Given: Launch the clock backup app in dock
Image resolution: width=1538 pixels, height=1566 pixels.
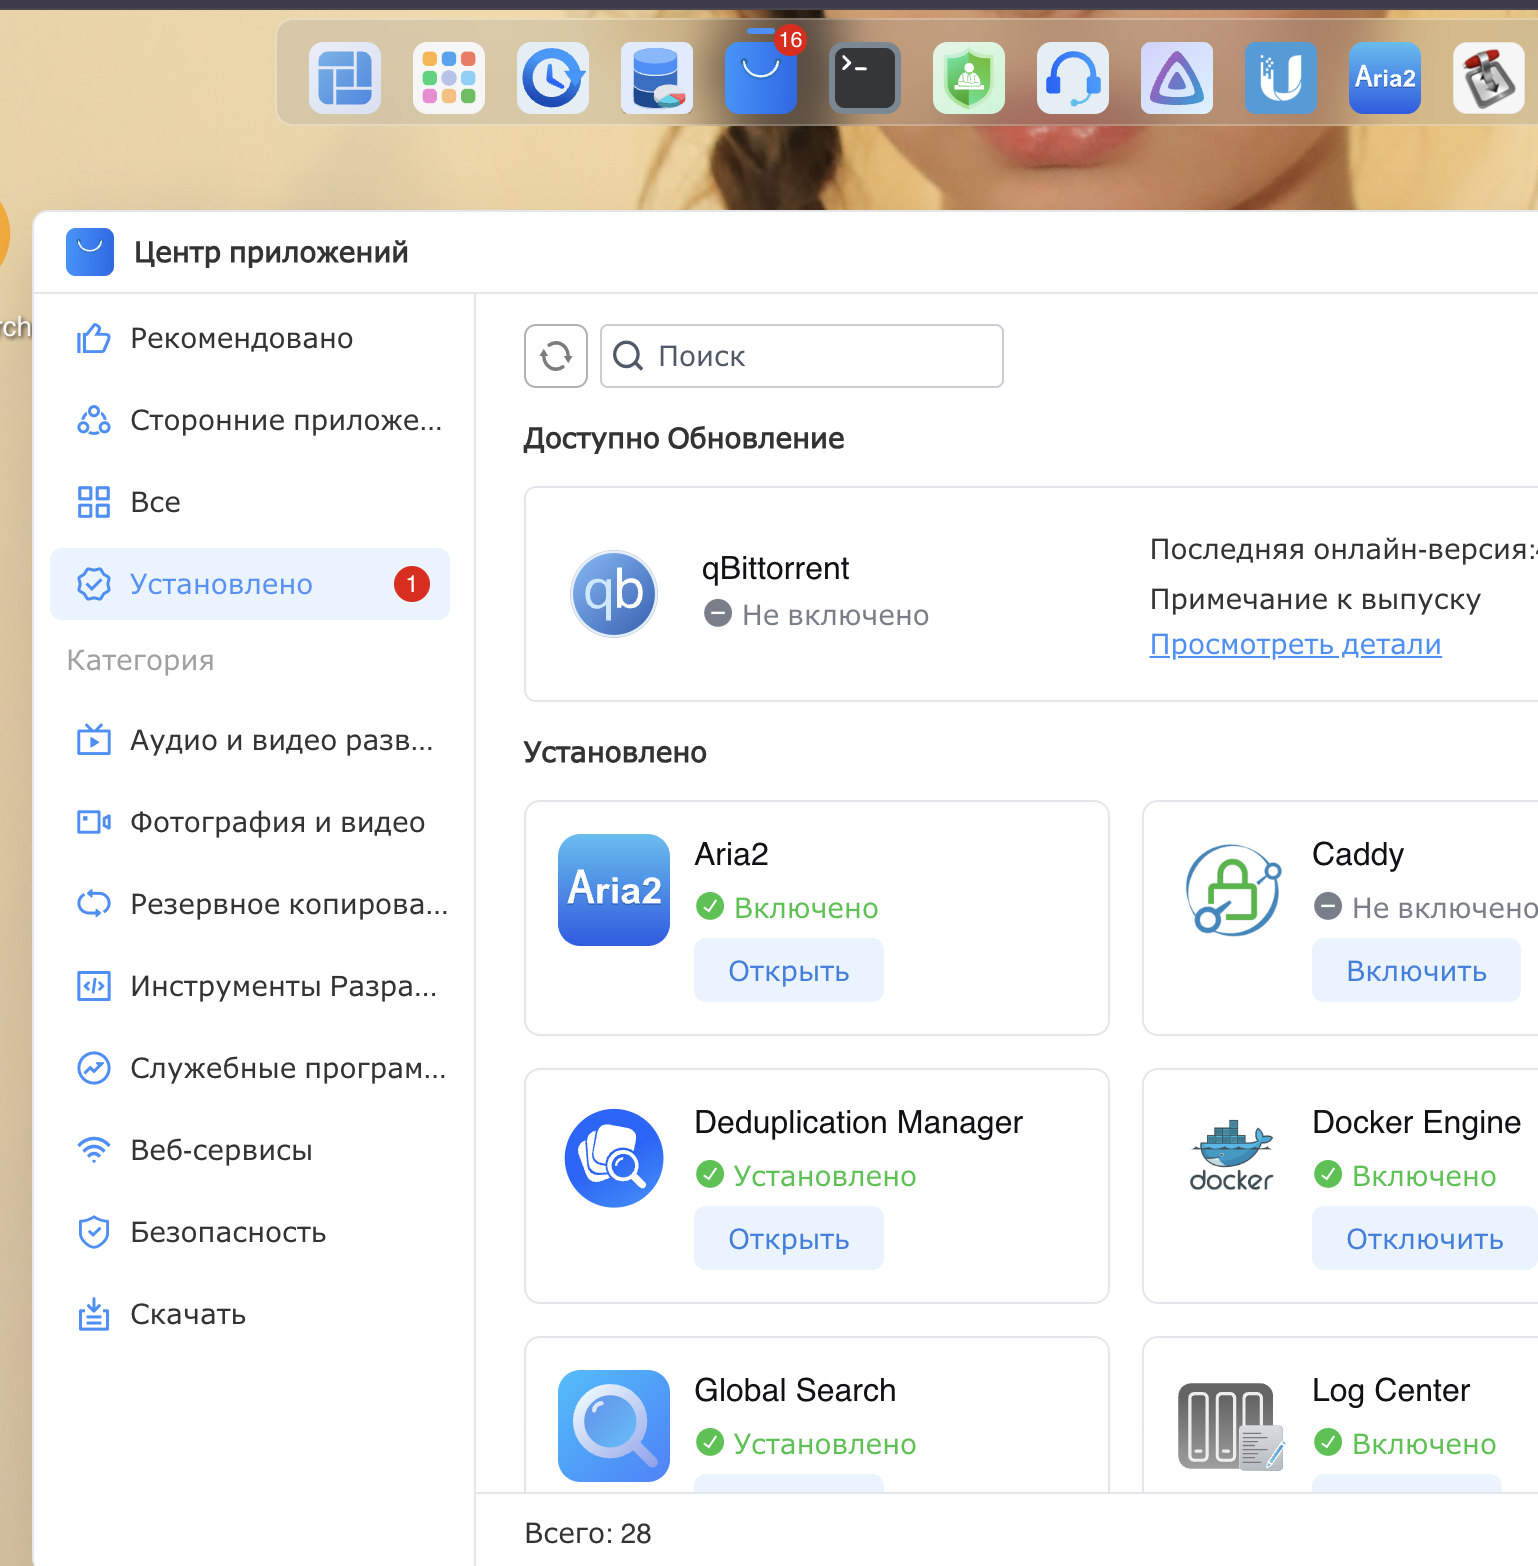Looking at the screenshot, I should pos(553,78).
